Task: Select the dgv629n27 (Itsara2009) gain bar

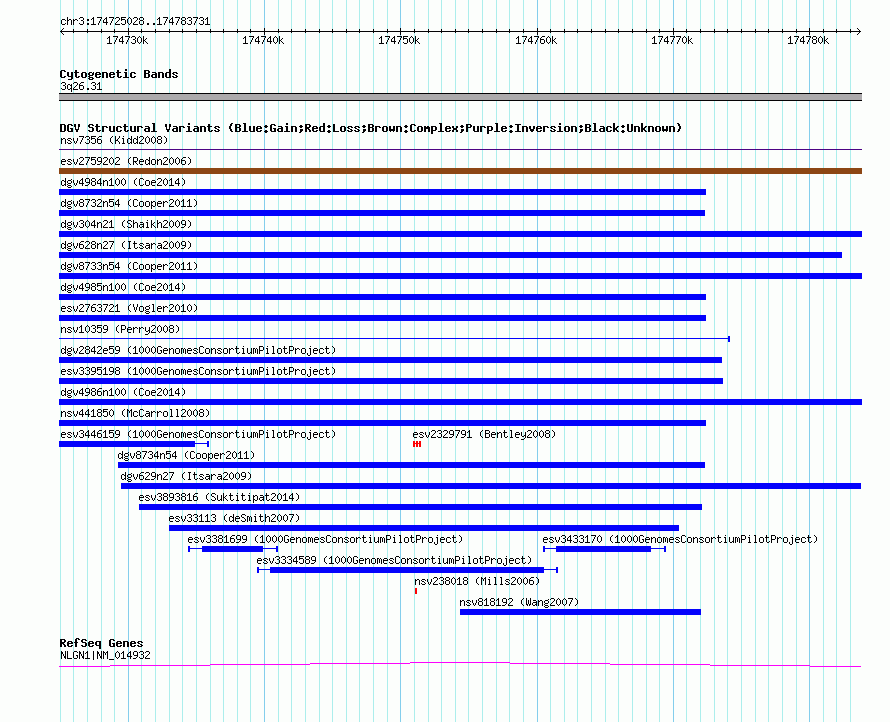Action: [x=491, y=486]
